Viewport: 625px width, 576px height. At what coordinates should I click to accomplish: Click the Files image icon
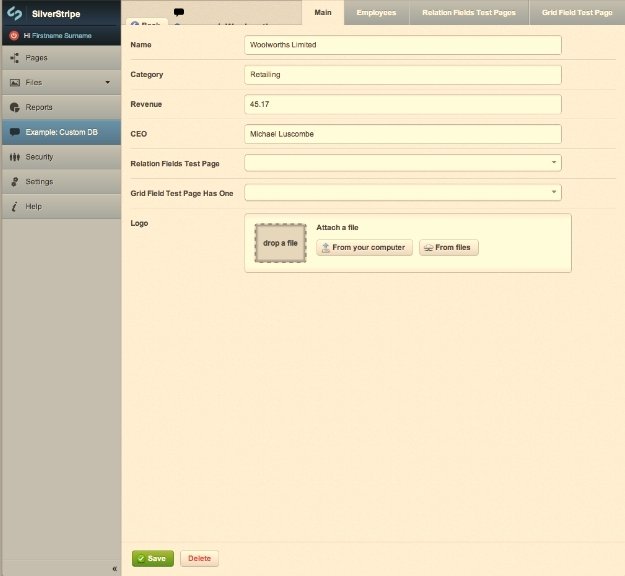[15, 83]
